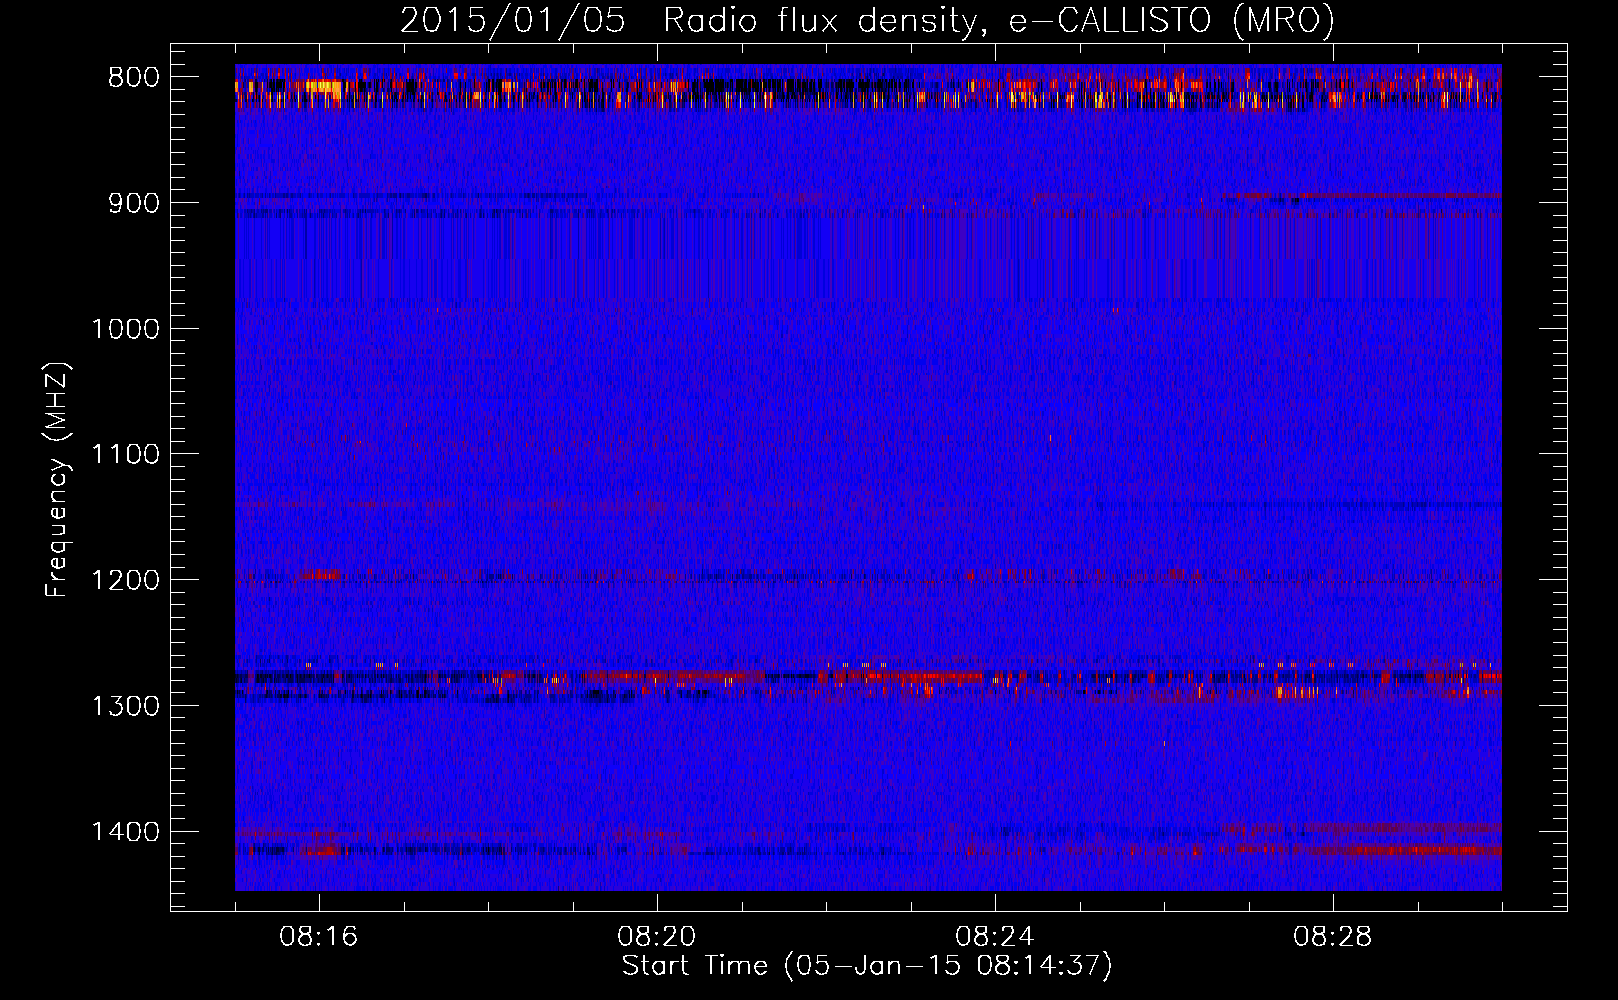Click the 'Frequency (MHZ)' axis label
The width and height of the screenshot is (1618, 1000).
tap(58, 479)
